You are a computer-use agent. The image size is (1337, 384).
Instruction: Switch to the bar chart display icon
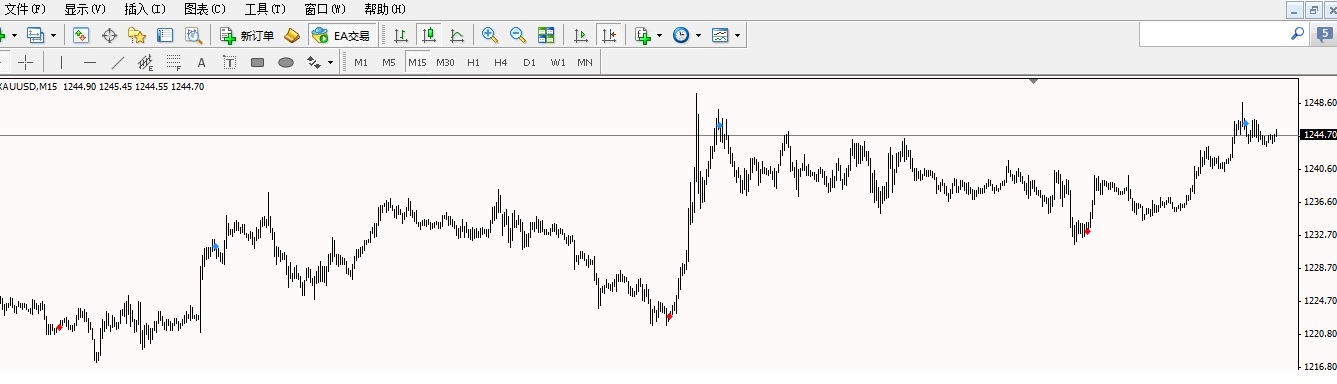point(401,35)
